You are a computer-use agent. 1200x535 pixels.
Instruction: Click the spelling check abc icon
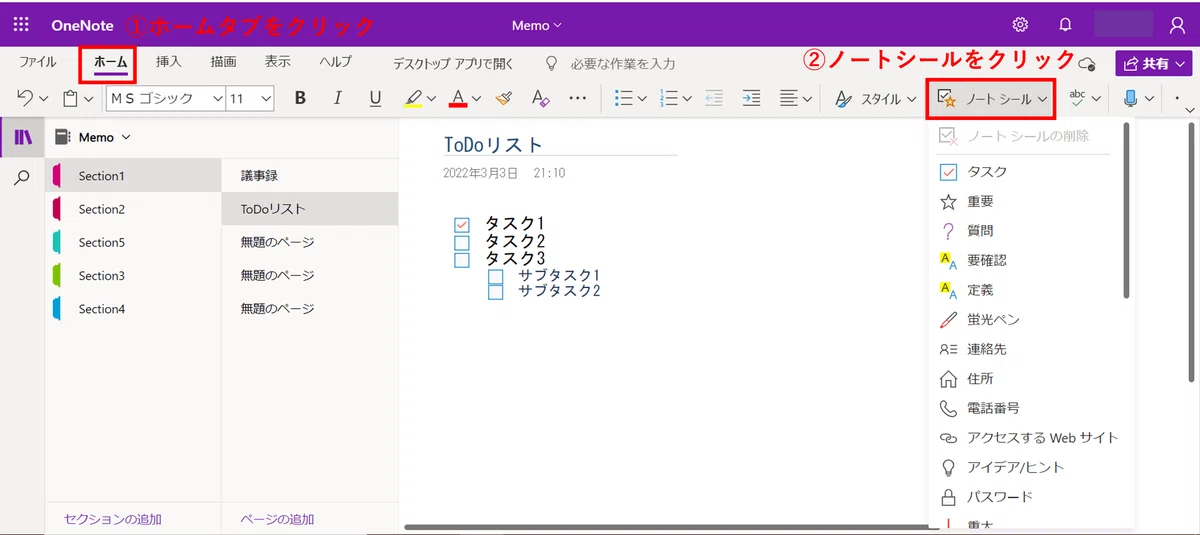[1078, 98]
